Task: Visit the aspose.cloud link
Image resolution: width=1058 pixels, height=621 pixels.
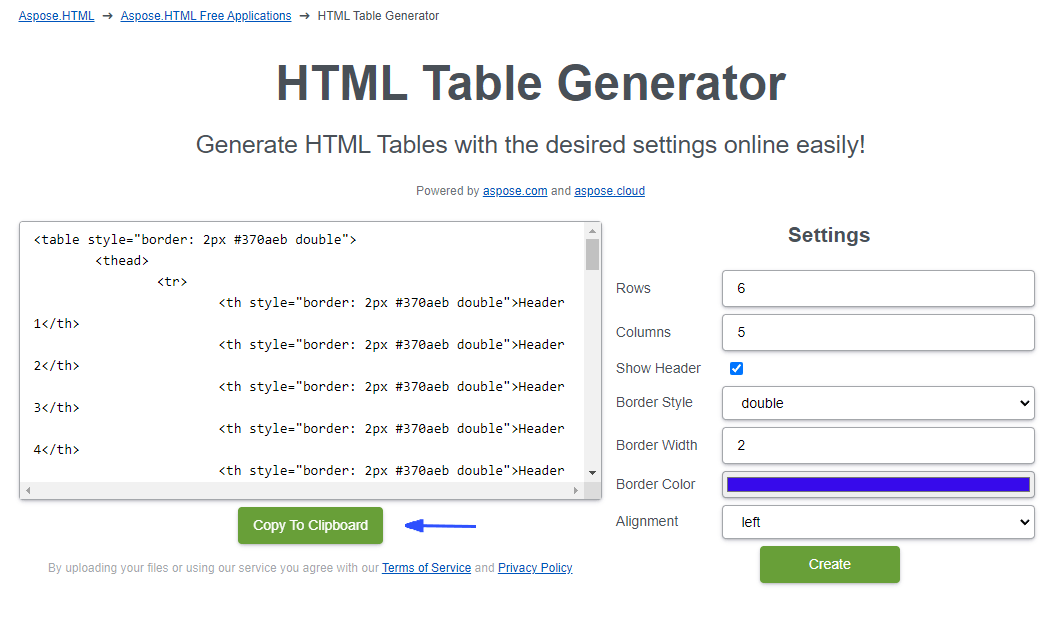Action: point(609,191)
